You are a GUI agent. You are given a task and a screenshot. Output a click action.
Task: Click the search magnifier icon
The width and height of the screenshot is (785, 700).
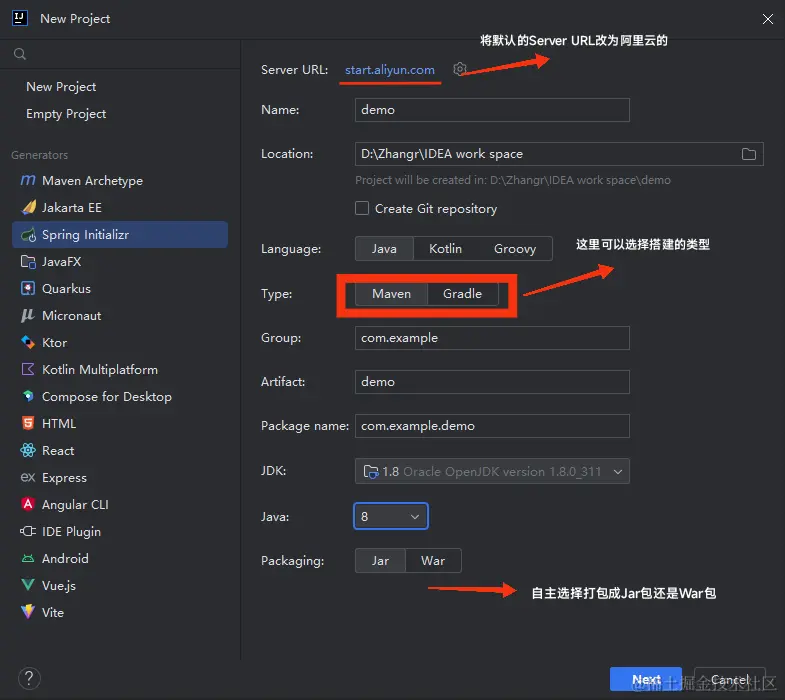pos(20,54)
